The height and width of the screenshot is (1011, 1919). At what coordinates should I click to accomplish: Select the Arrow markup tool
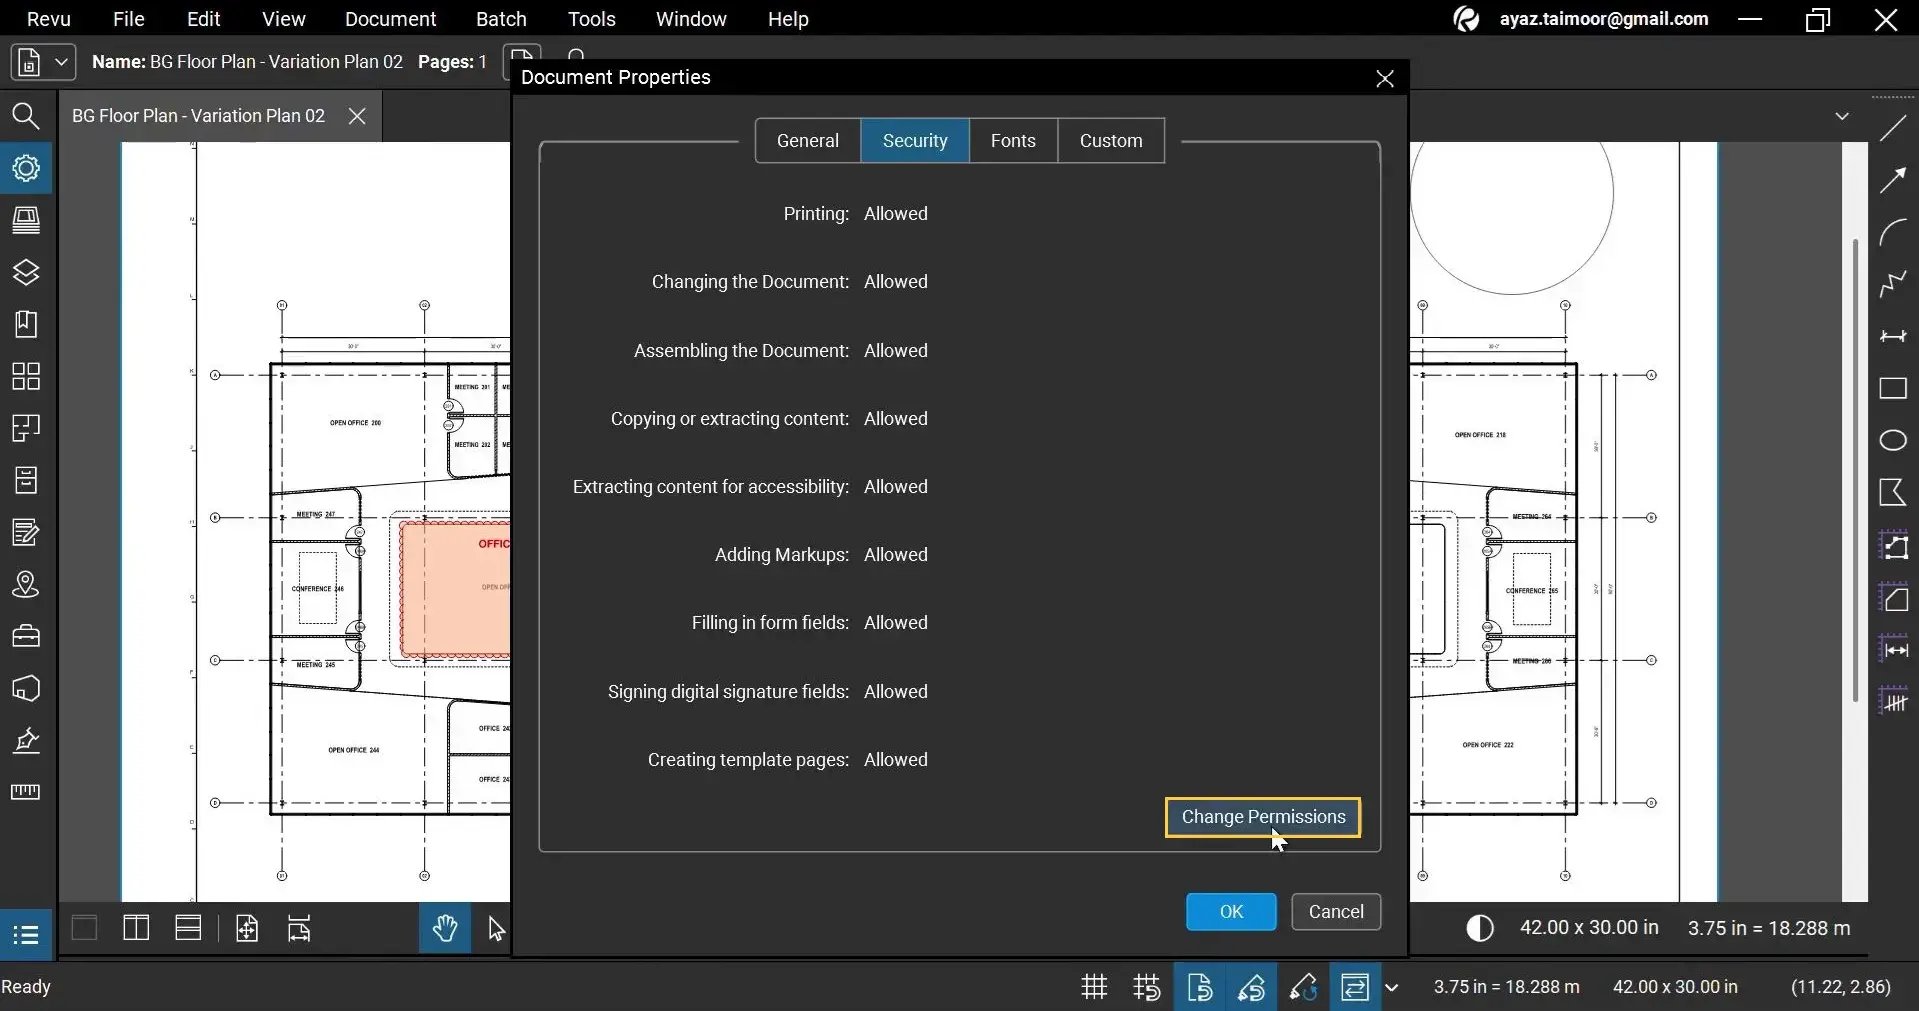(x=1893, y=180)
